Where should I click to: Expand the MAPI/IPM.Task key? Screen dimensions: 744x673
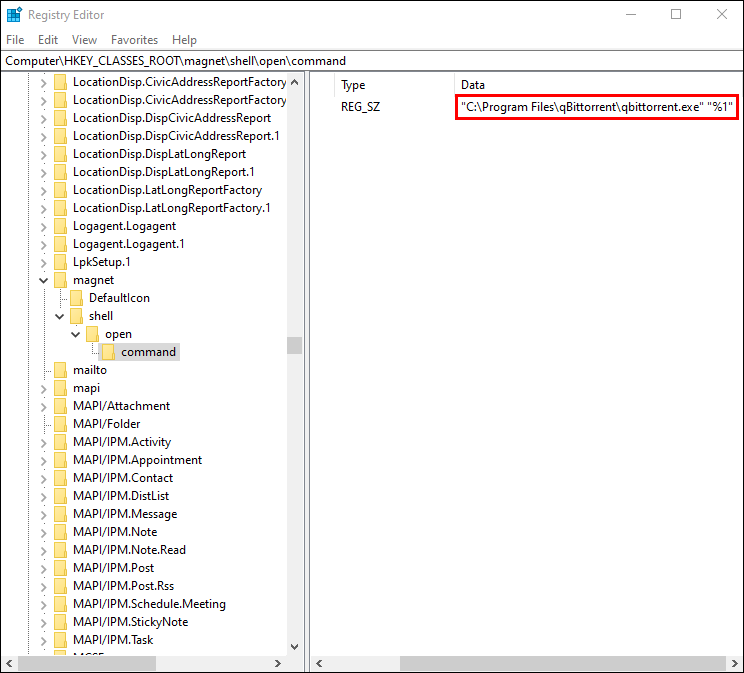coord(44,641)
